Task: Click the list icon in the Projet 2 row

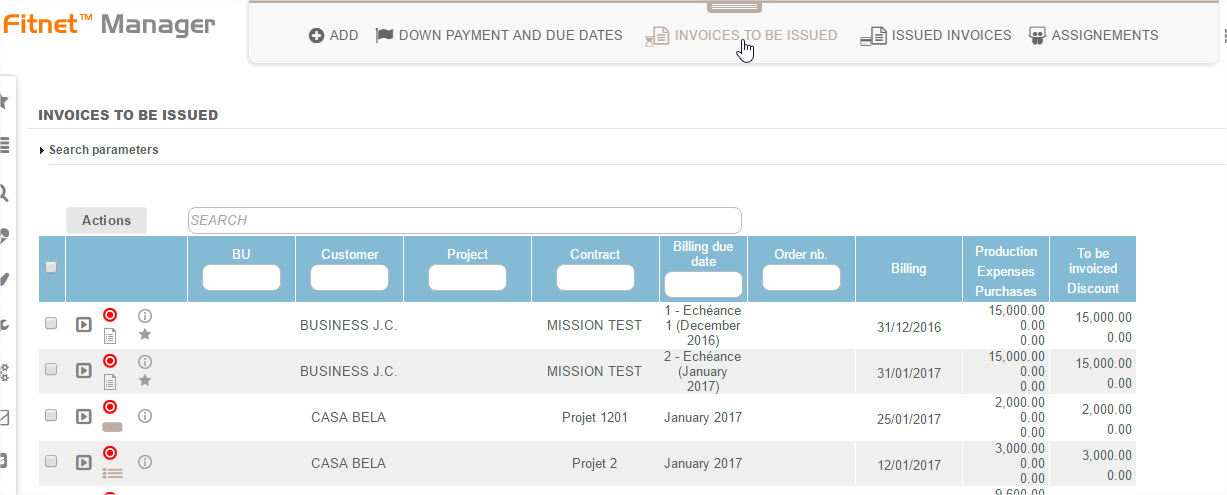Action: (112, 473)
